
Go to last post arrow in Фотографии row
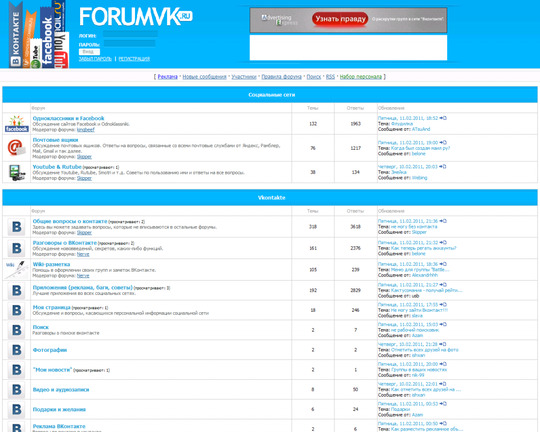(x=443, y=344)
